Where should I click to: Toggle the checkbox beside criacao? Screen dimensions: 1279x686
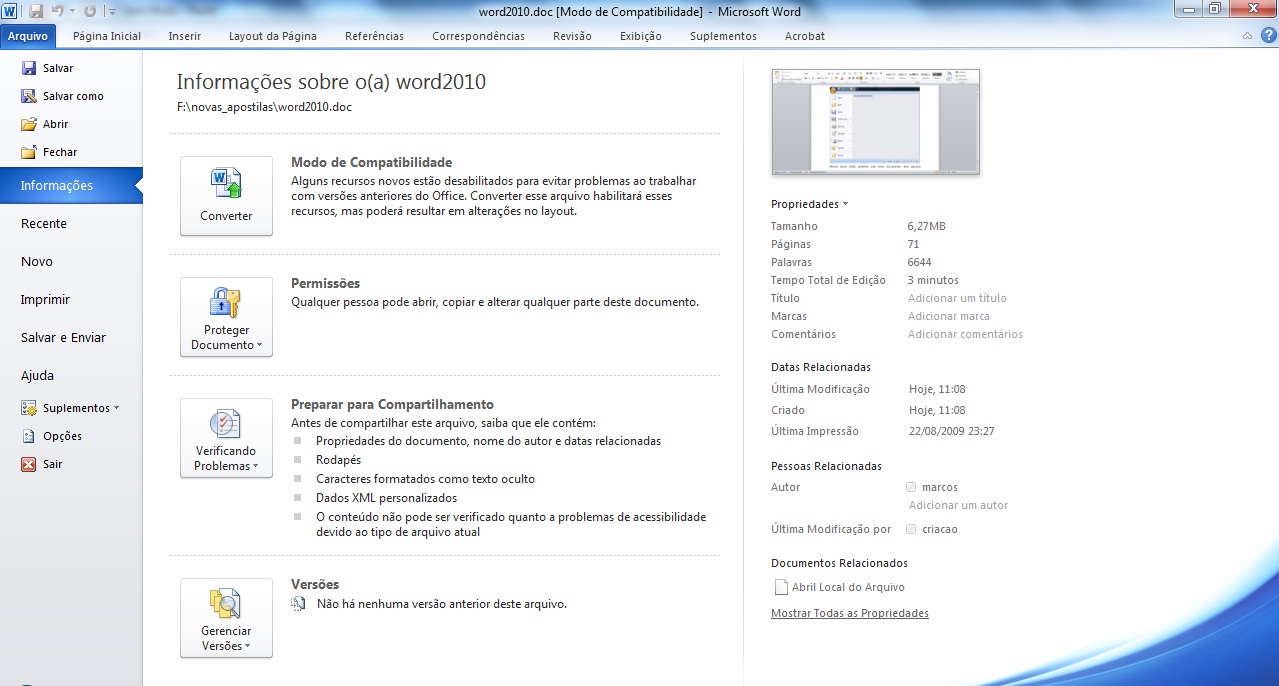pyautogui.click(x=910, y=529)
